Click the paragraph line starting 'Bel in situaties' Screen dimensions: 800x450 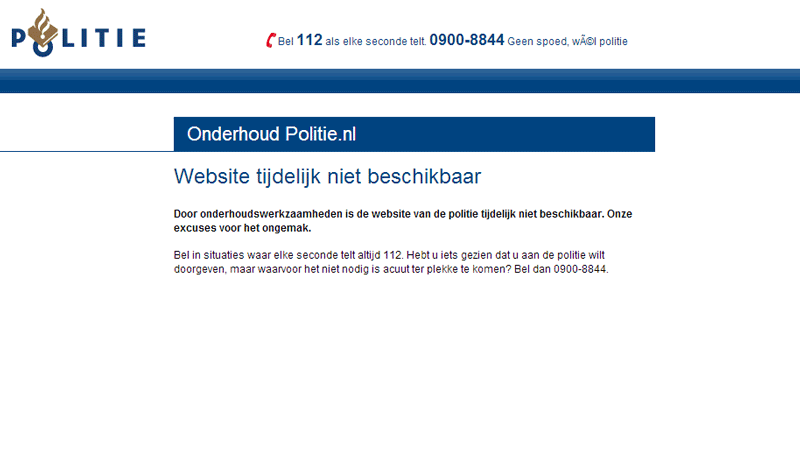click(x=389, y=255)
